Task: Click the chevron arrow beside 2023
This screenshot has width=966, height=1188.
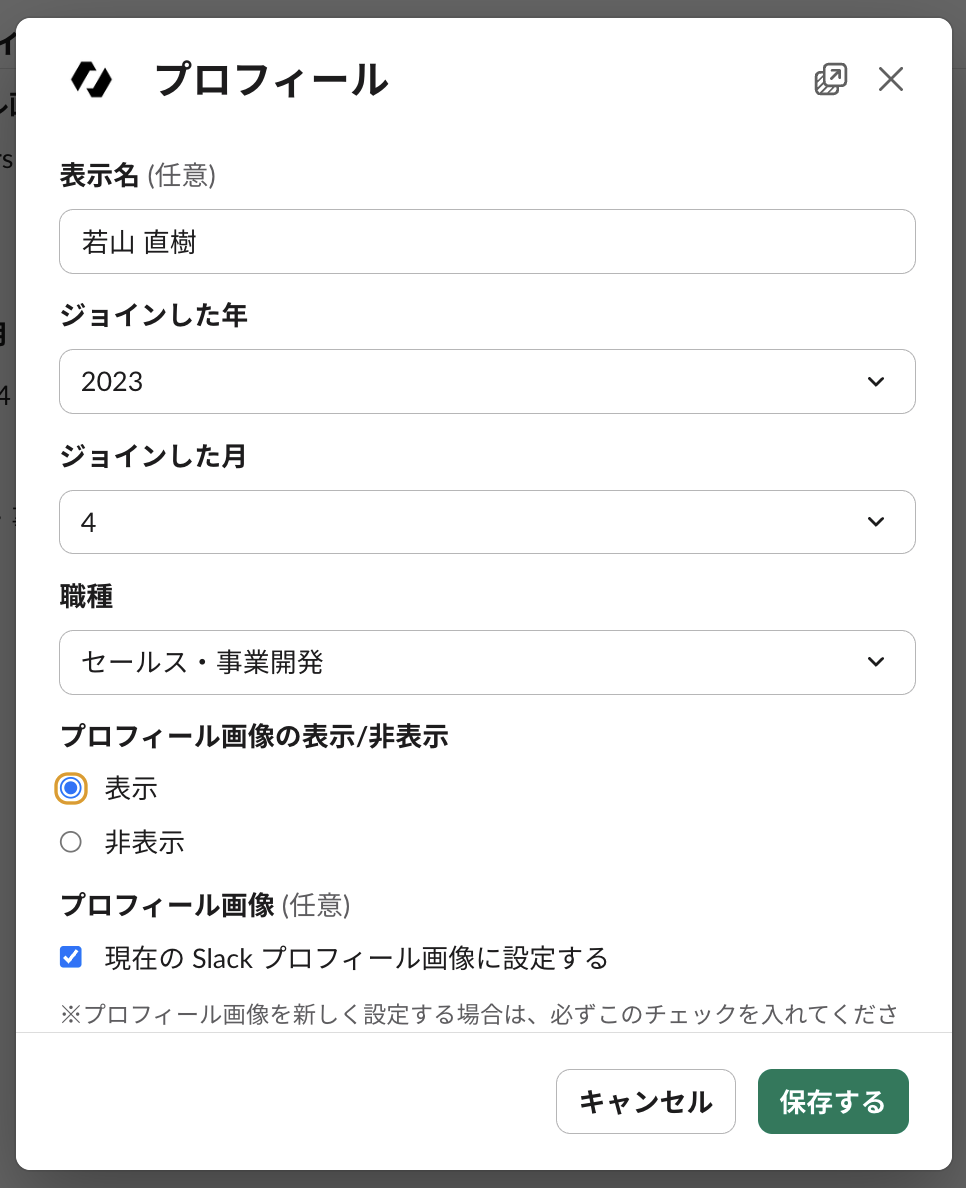Action: [x=876, y=381]
